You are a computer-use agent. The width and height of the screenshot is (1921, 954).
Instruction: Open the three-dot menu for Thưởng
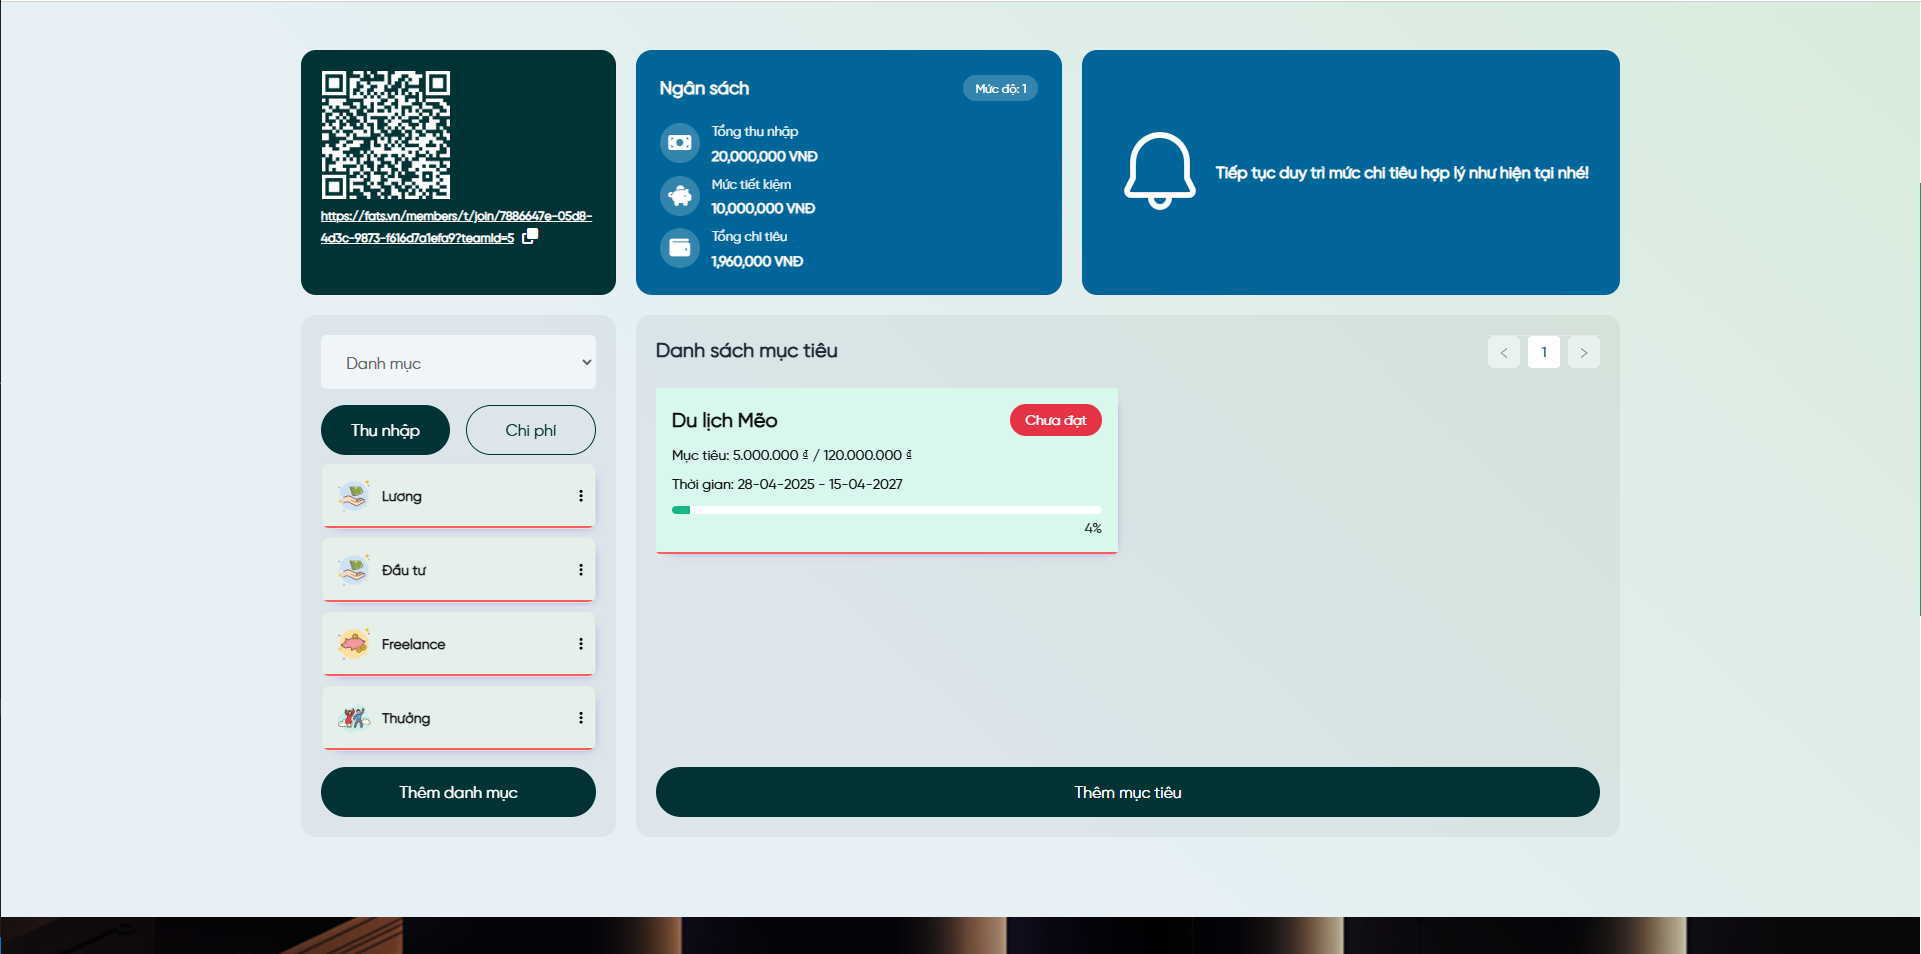pyautogui.click(x=580, y=718)
